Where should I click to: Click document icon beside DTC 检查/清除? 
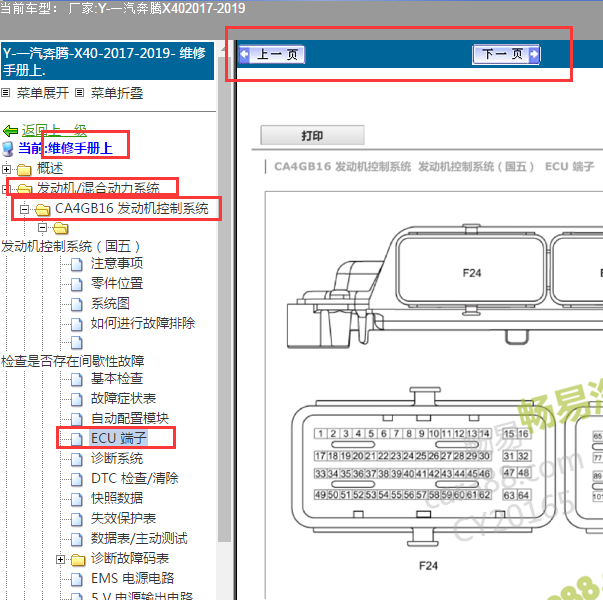[77, 479]
